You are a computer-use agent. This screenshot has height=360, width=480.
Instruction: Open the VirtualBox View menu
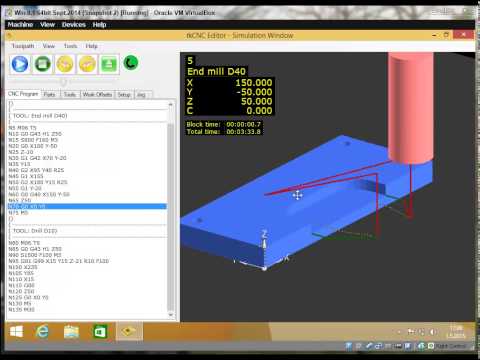(47, 25)
